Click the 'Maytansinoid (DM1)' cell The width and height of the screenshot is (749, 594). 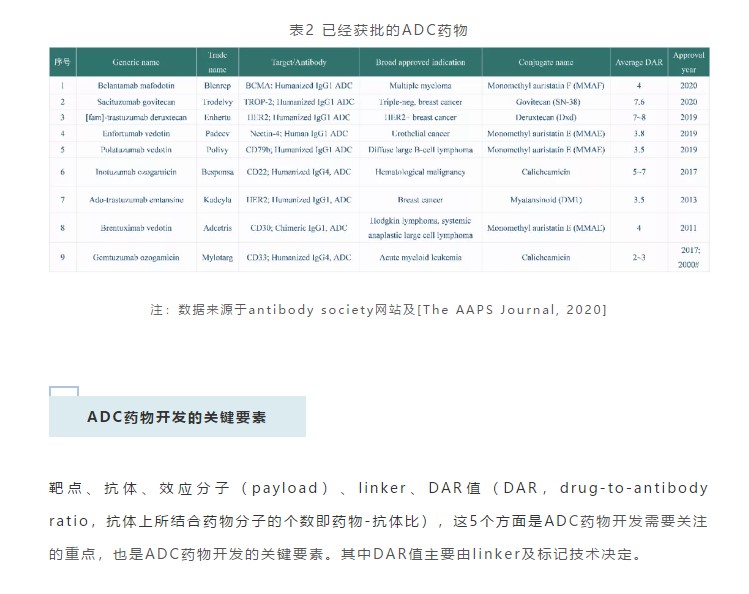coord(546,200)
